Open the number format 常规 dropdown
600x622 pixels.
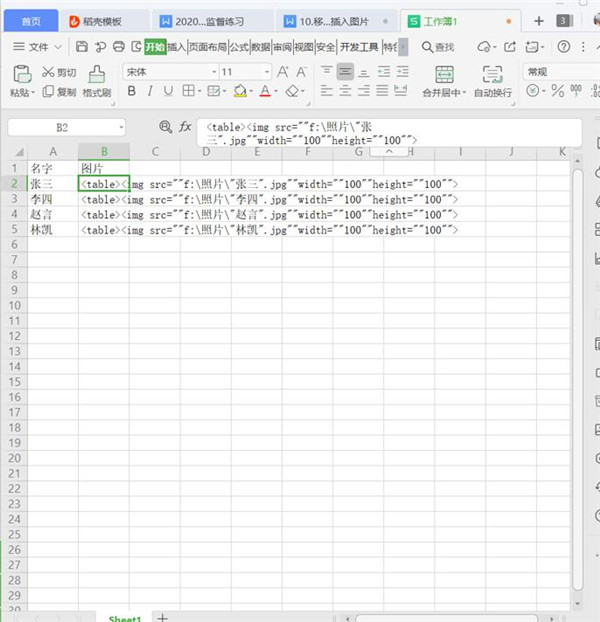pos(561,72)
